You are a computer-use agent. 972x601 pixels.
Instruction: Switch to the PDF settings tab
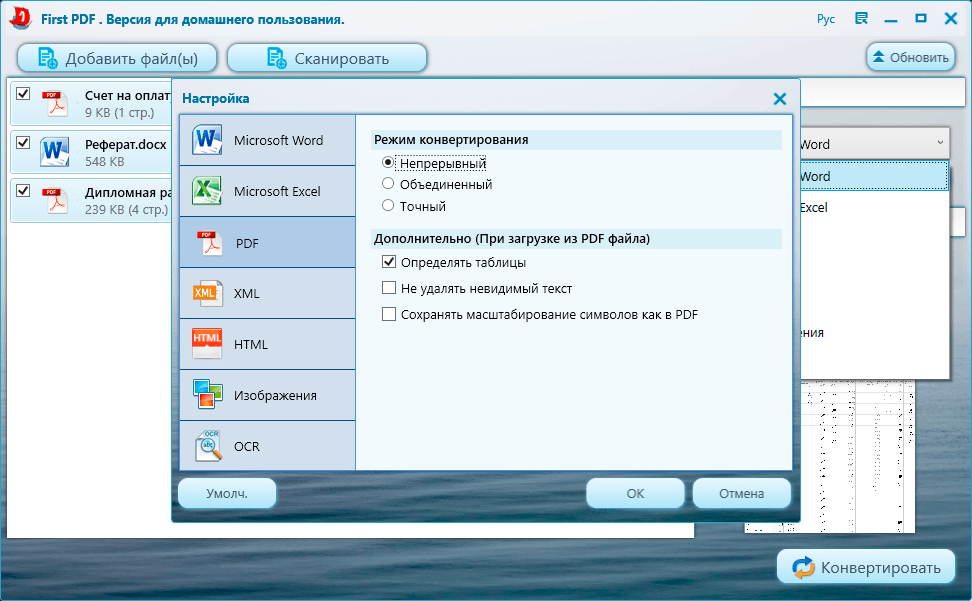pyautogui.click(x=267, y=242)
